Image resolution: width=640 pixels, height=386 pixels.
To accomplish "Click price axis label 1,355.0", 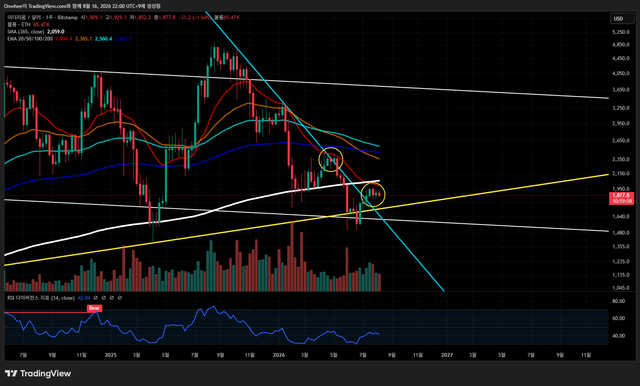I will [621, 247].
